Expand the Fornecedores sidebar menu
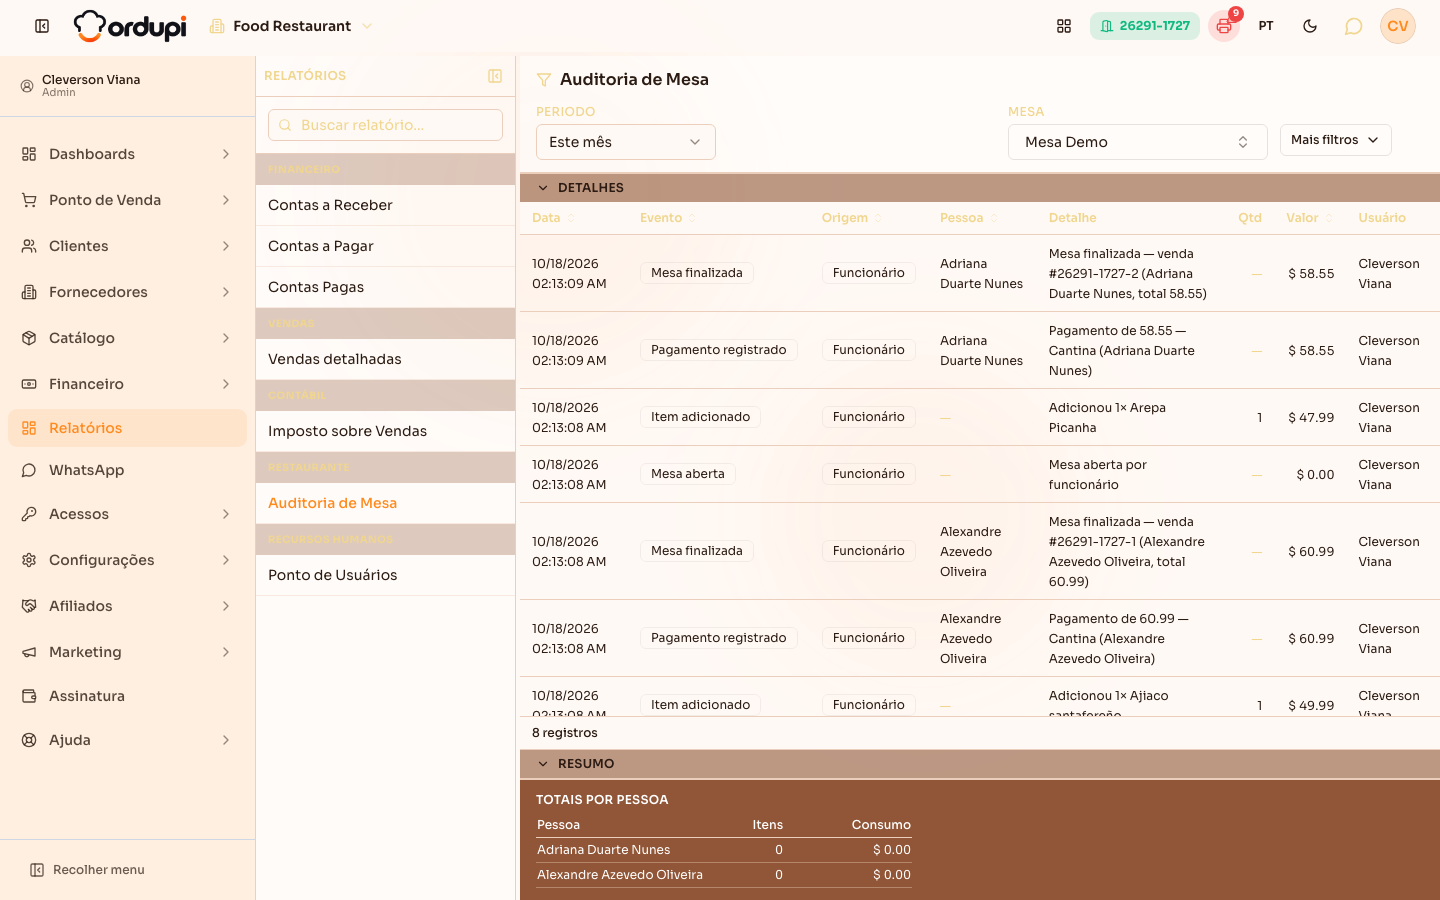Image resolution: width=1440 pixels, height=900 pixels. (x=127, y=292)
